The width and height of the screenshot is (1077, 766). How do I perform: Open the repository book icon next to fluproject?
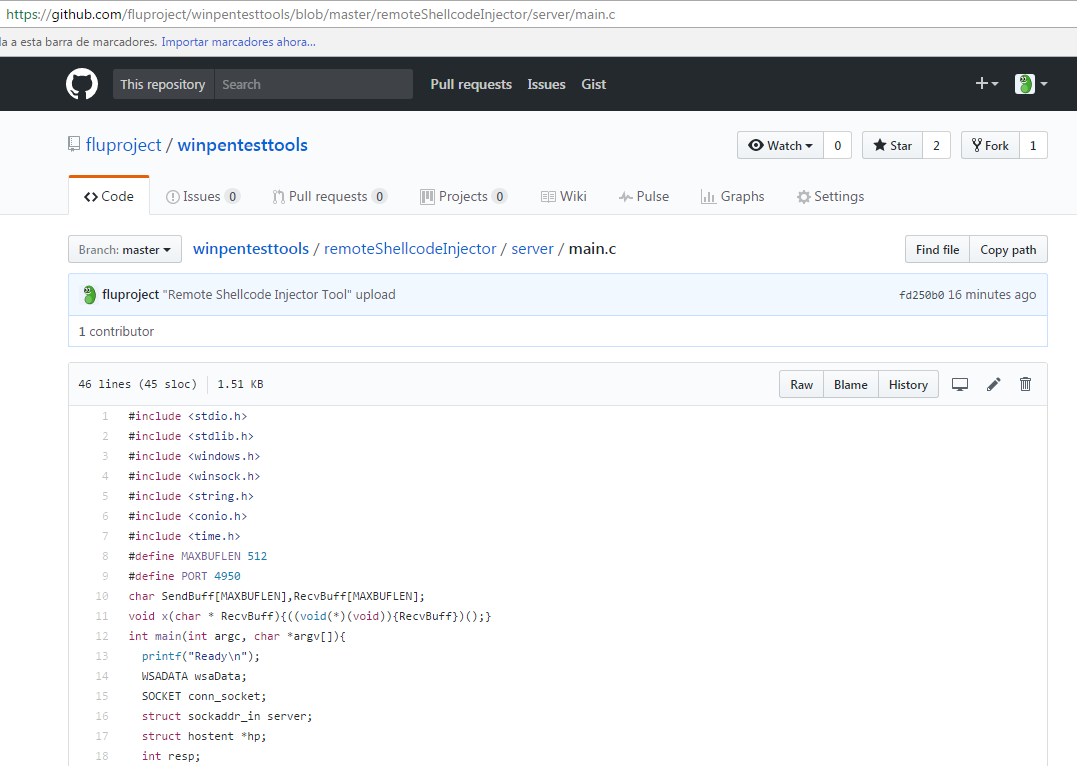[74, 144]
